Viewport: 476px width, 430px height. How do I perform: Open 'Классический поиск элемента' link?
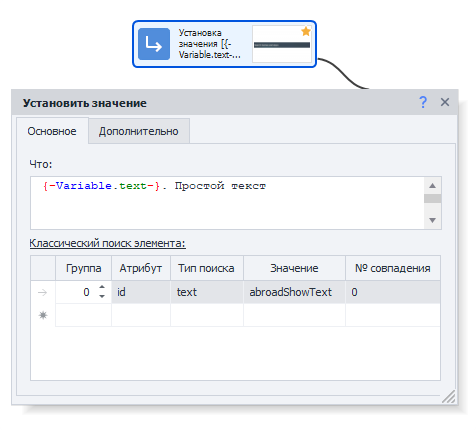tap(107, 243)
